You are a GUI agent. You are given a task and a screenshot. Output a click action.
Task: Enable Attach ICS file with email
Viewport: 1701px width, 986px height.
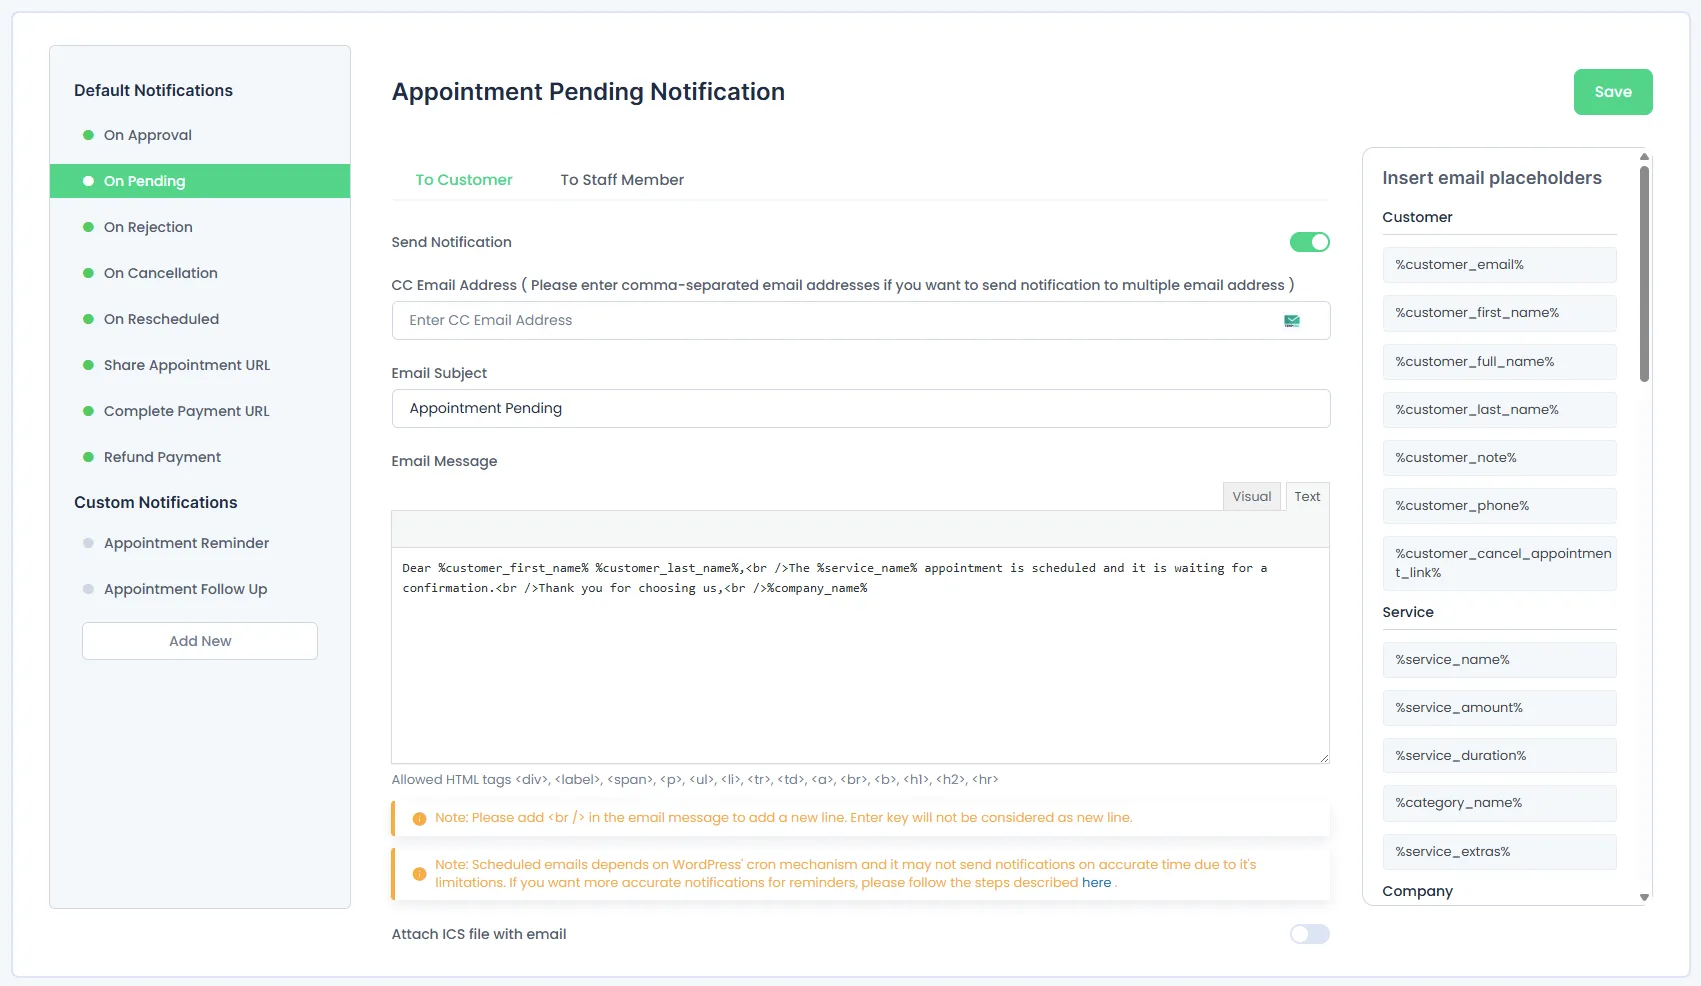click(1310, 934)
